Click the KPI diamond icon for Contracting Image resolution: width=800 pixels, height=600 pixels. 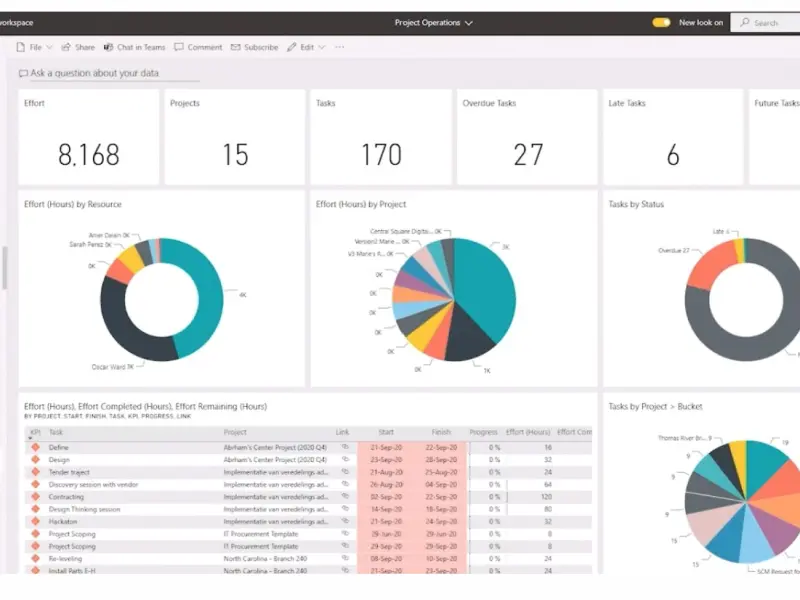[35, 496]
